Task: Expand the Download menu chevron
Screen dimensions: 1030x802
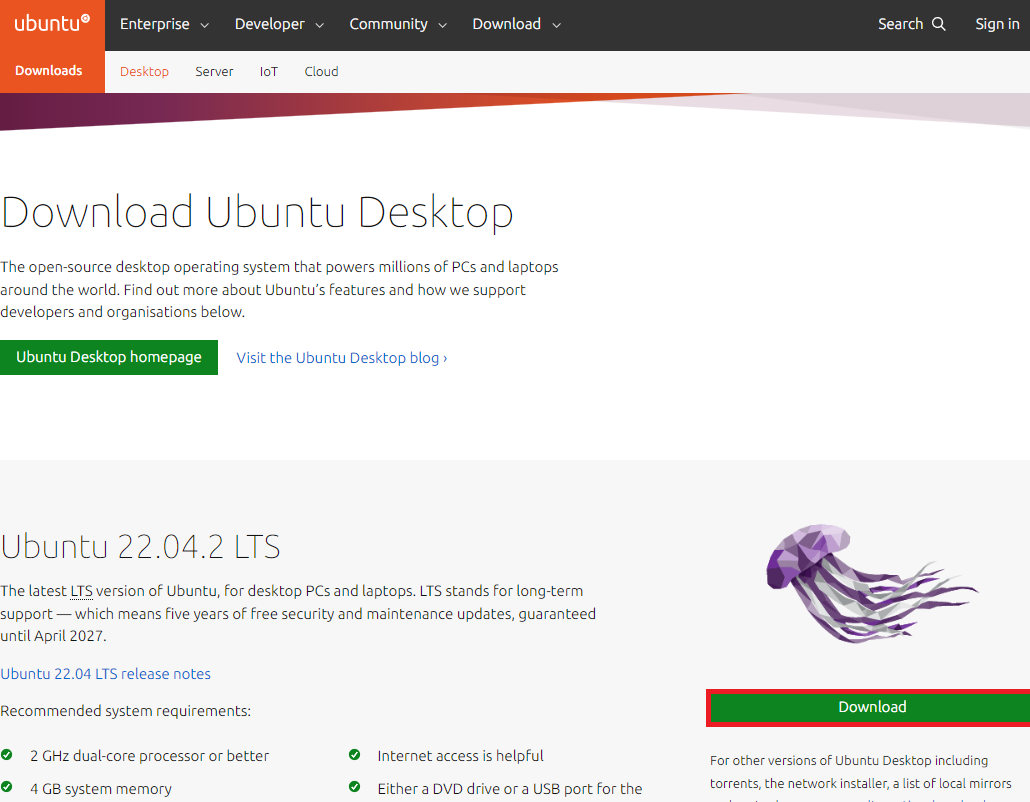Action: tap(556, 25)
